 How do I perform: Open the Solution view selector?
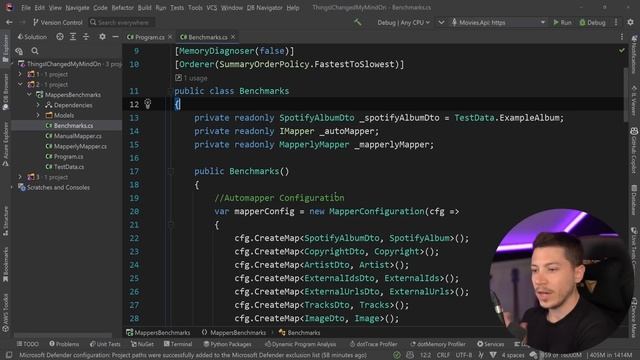(x=32, y=37)
